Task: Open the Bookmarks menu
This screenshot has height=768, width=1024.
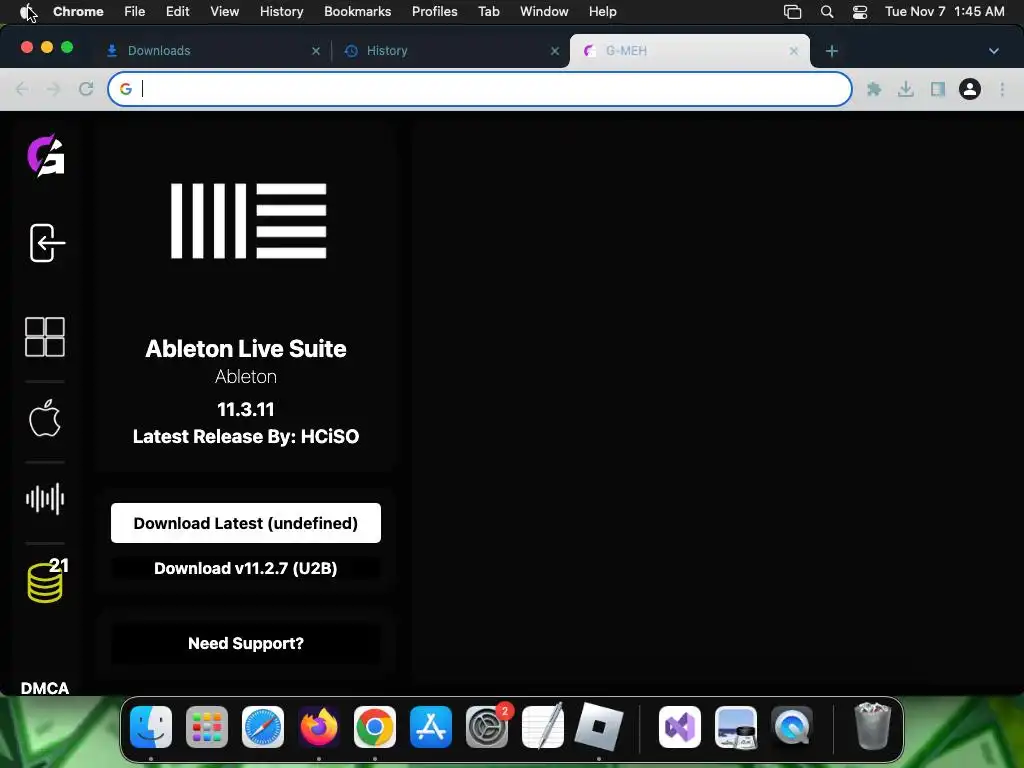Action: [x=358, y=12]
